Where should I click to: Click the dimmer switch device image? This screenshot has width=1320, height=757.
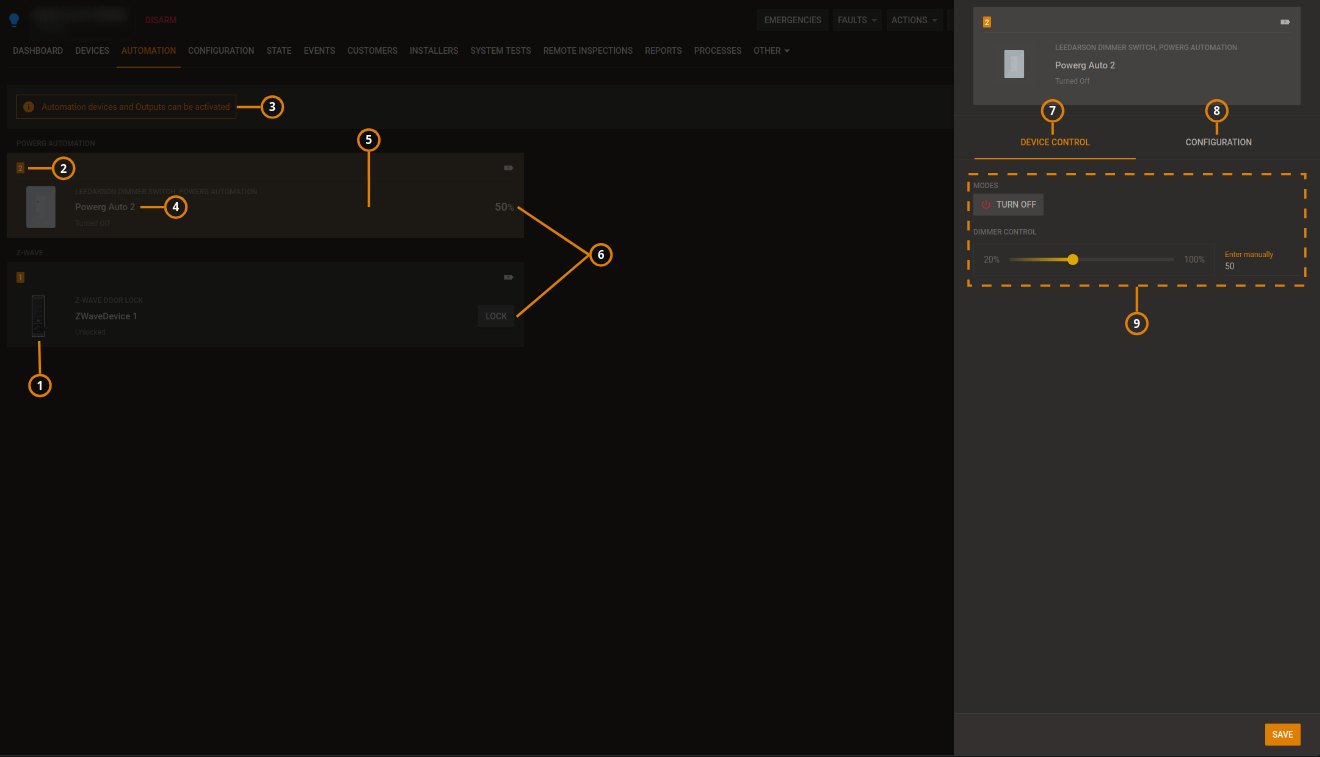[40, 207]
